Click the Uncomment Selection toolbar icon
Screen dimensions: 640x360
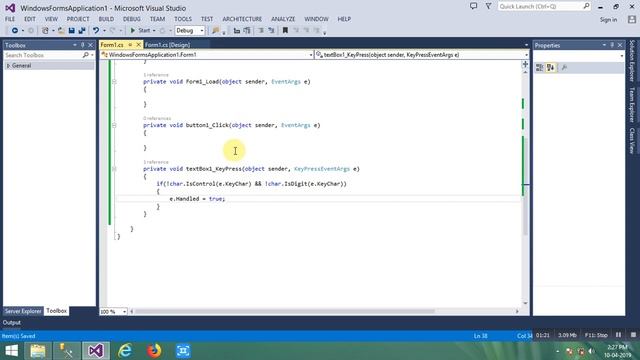pyautogui.click(x=271, y=31)
